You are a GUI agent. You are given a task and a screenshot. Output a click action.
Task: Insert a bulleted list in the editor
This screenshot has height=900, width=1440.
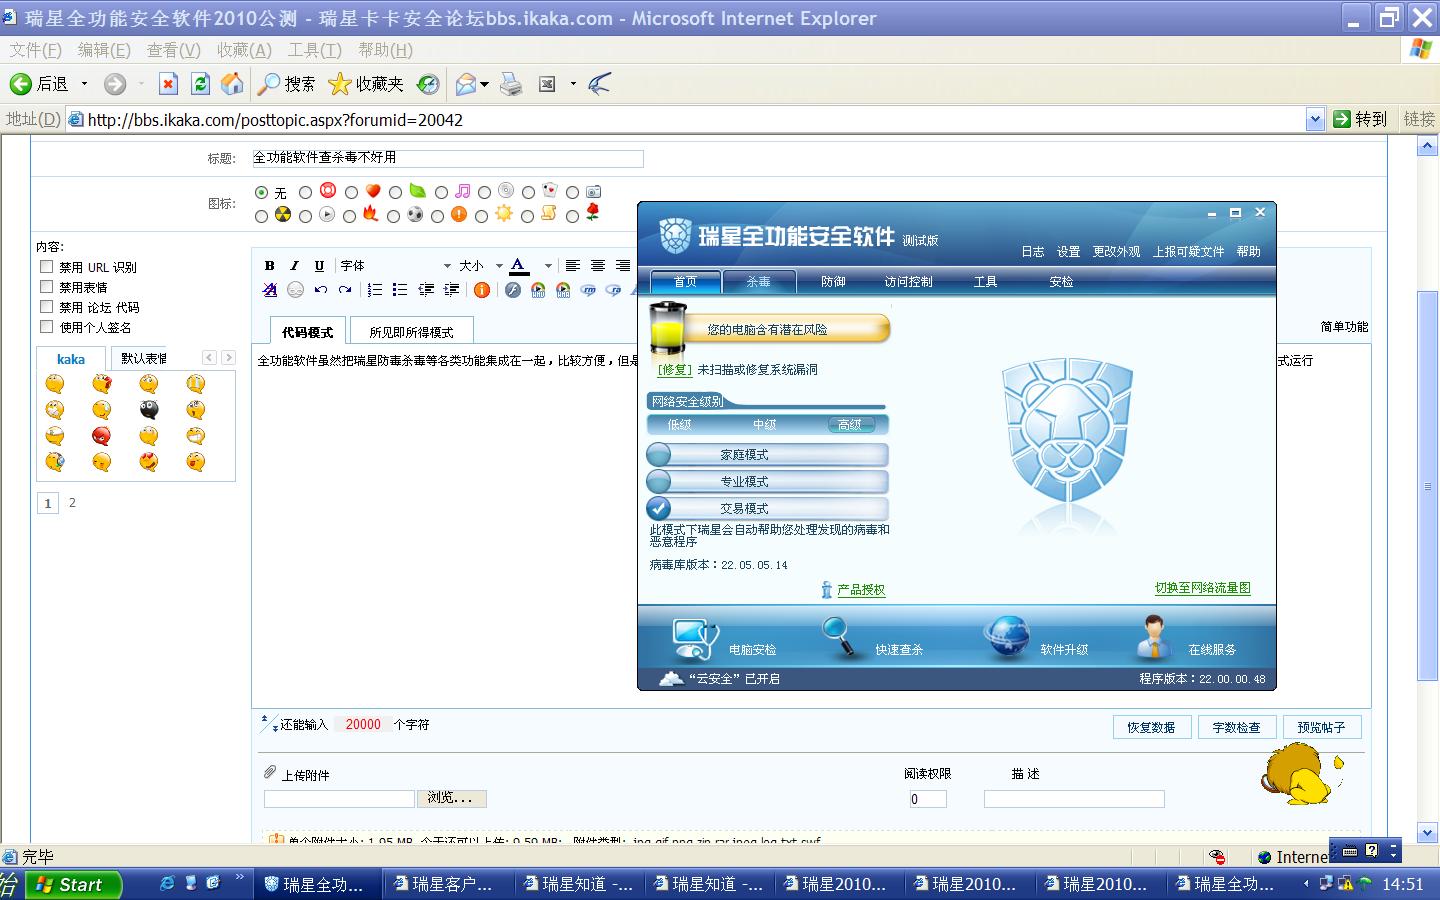(400, 290)
